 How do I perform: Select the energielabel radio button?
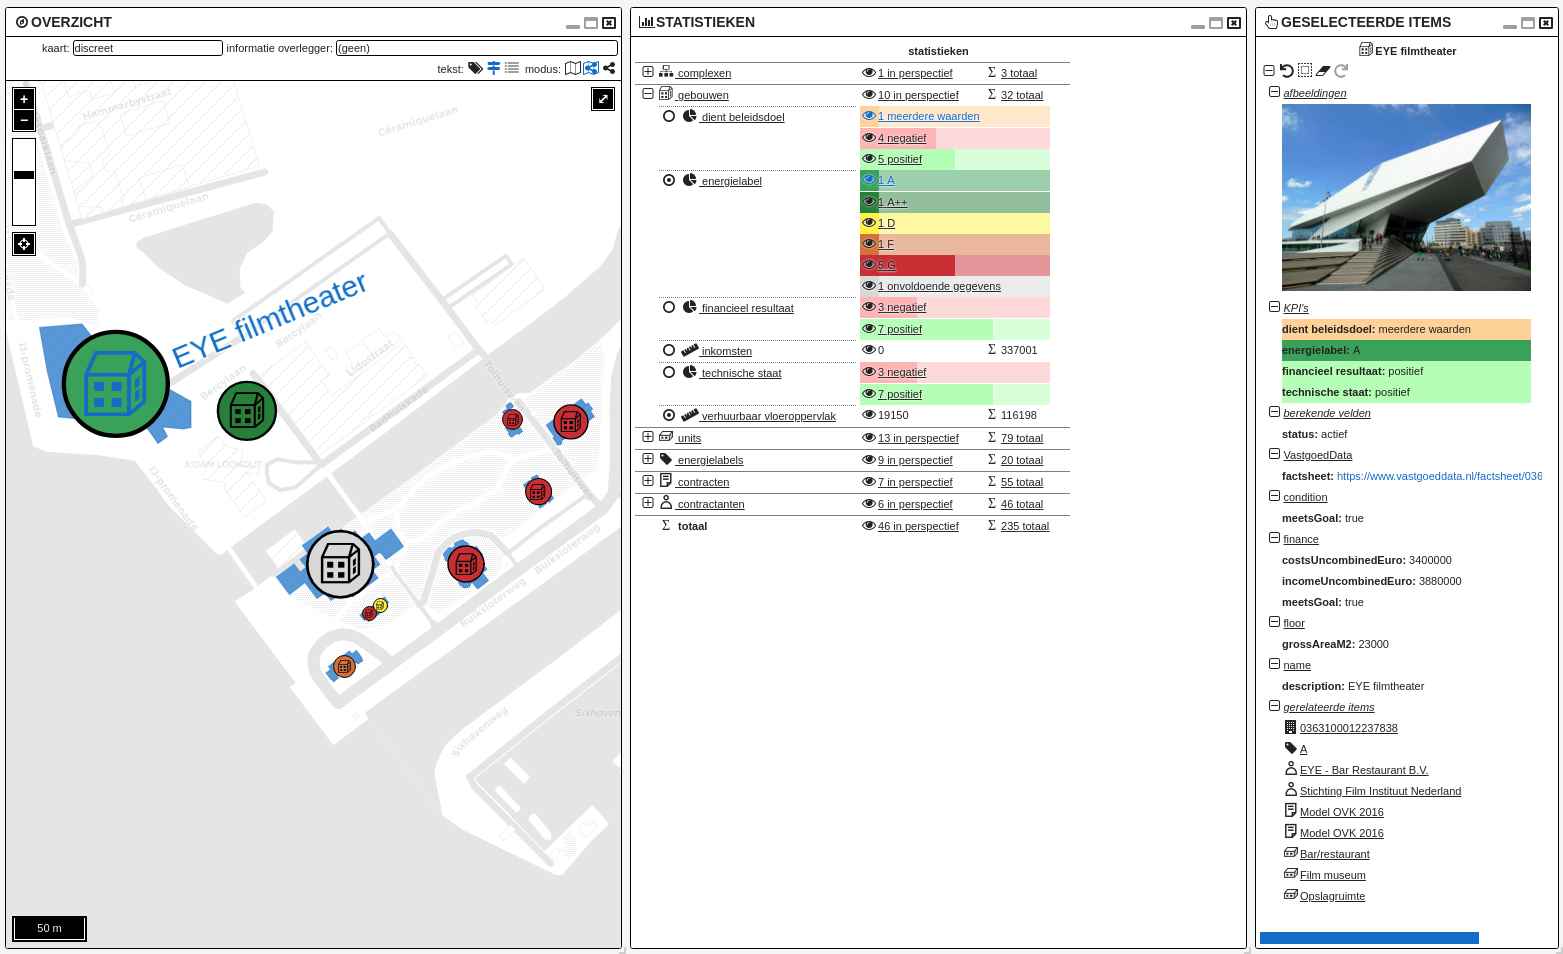coord(669,180)
